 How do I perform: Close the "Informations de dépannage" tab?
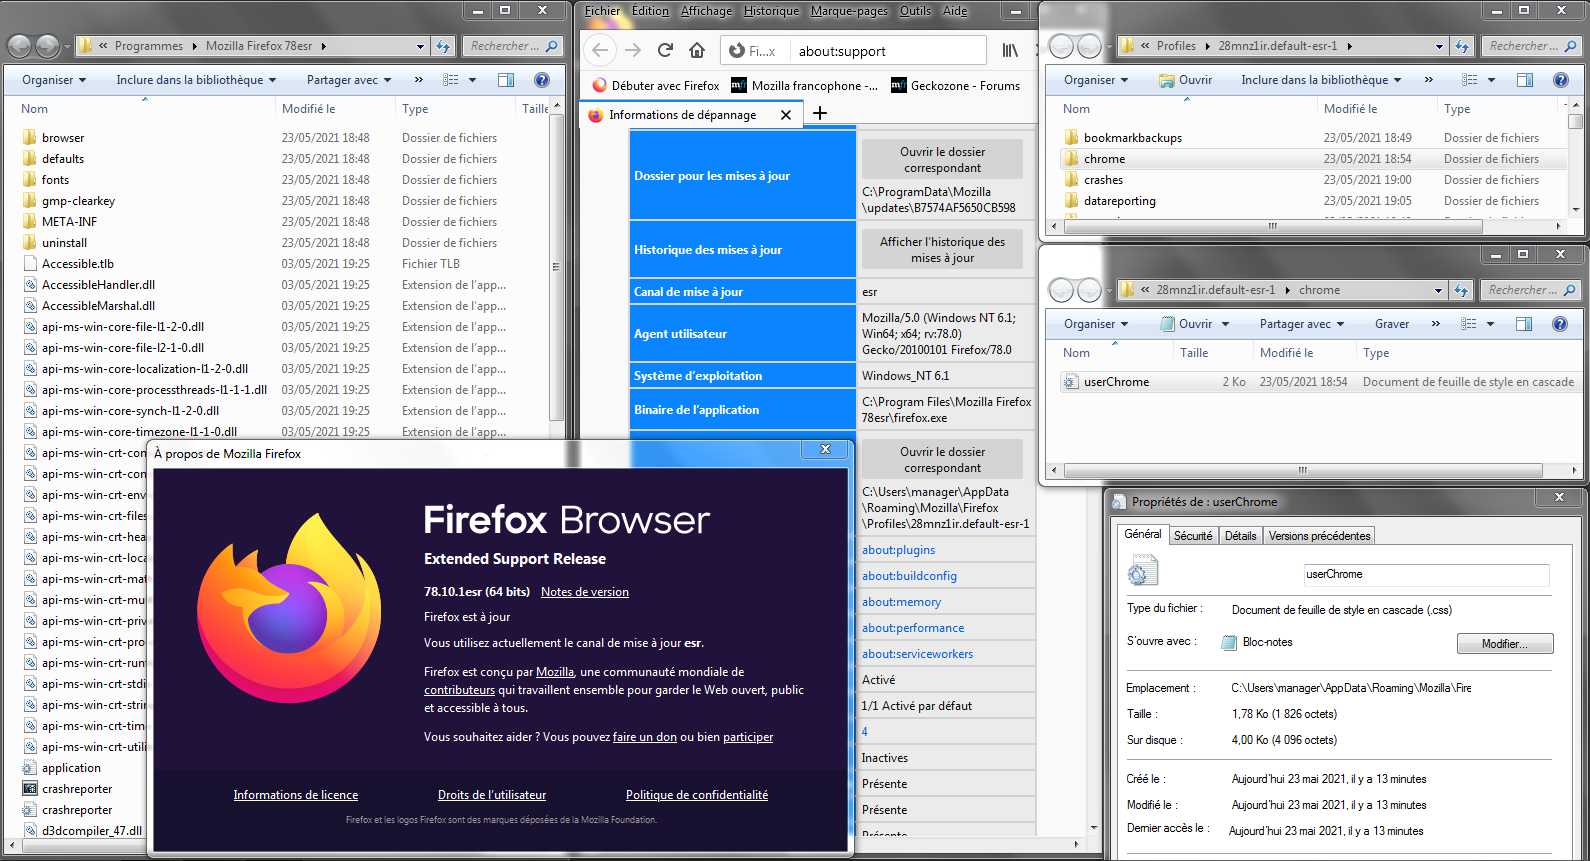(x=786, y=115)
